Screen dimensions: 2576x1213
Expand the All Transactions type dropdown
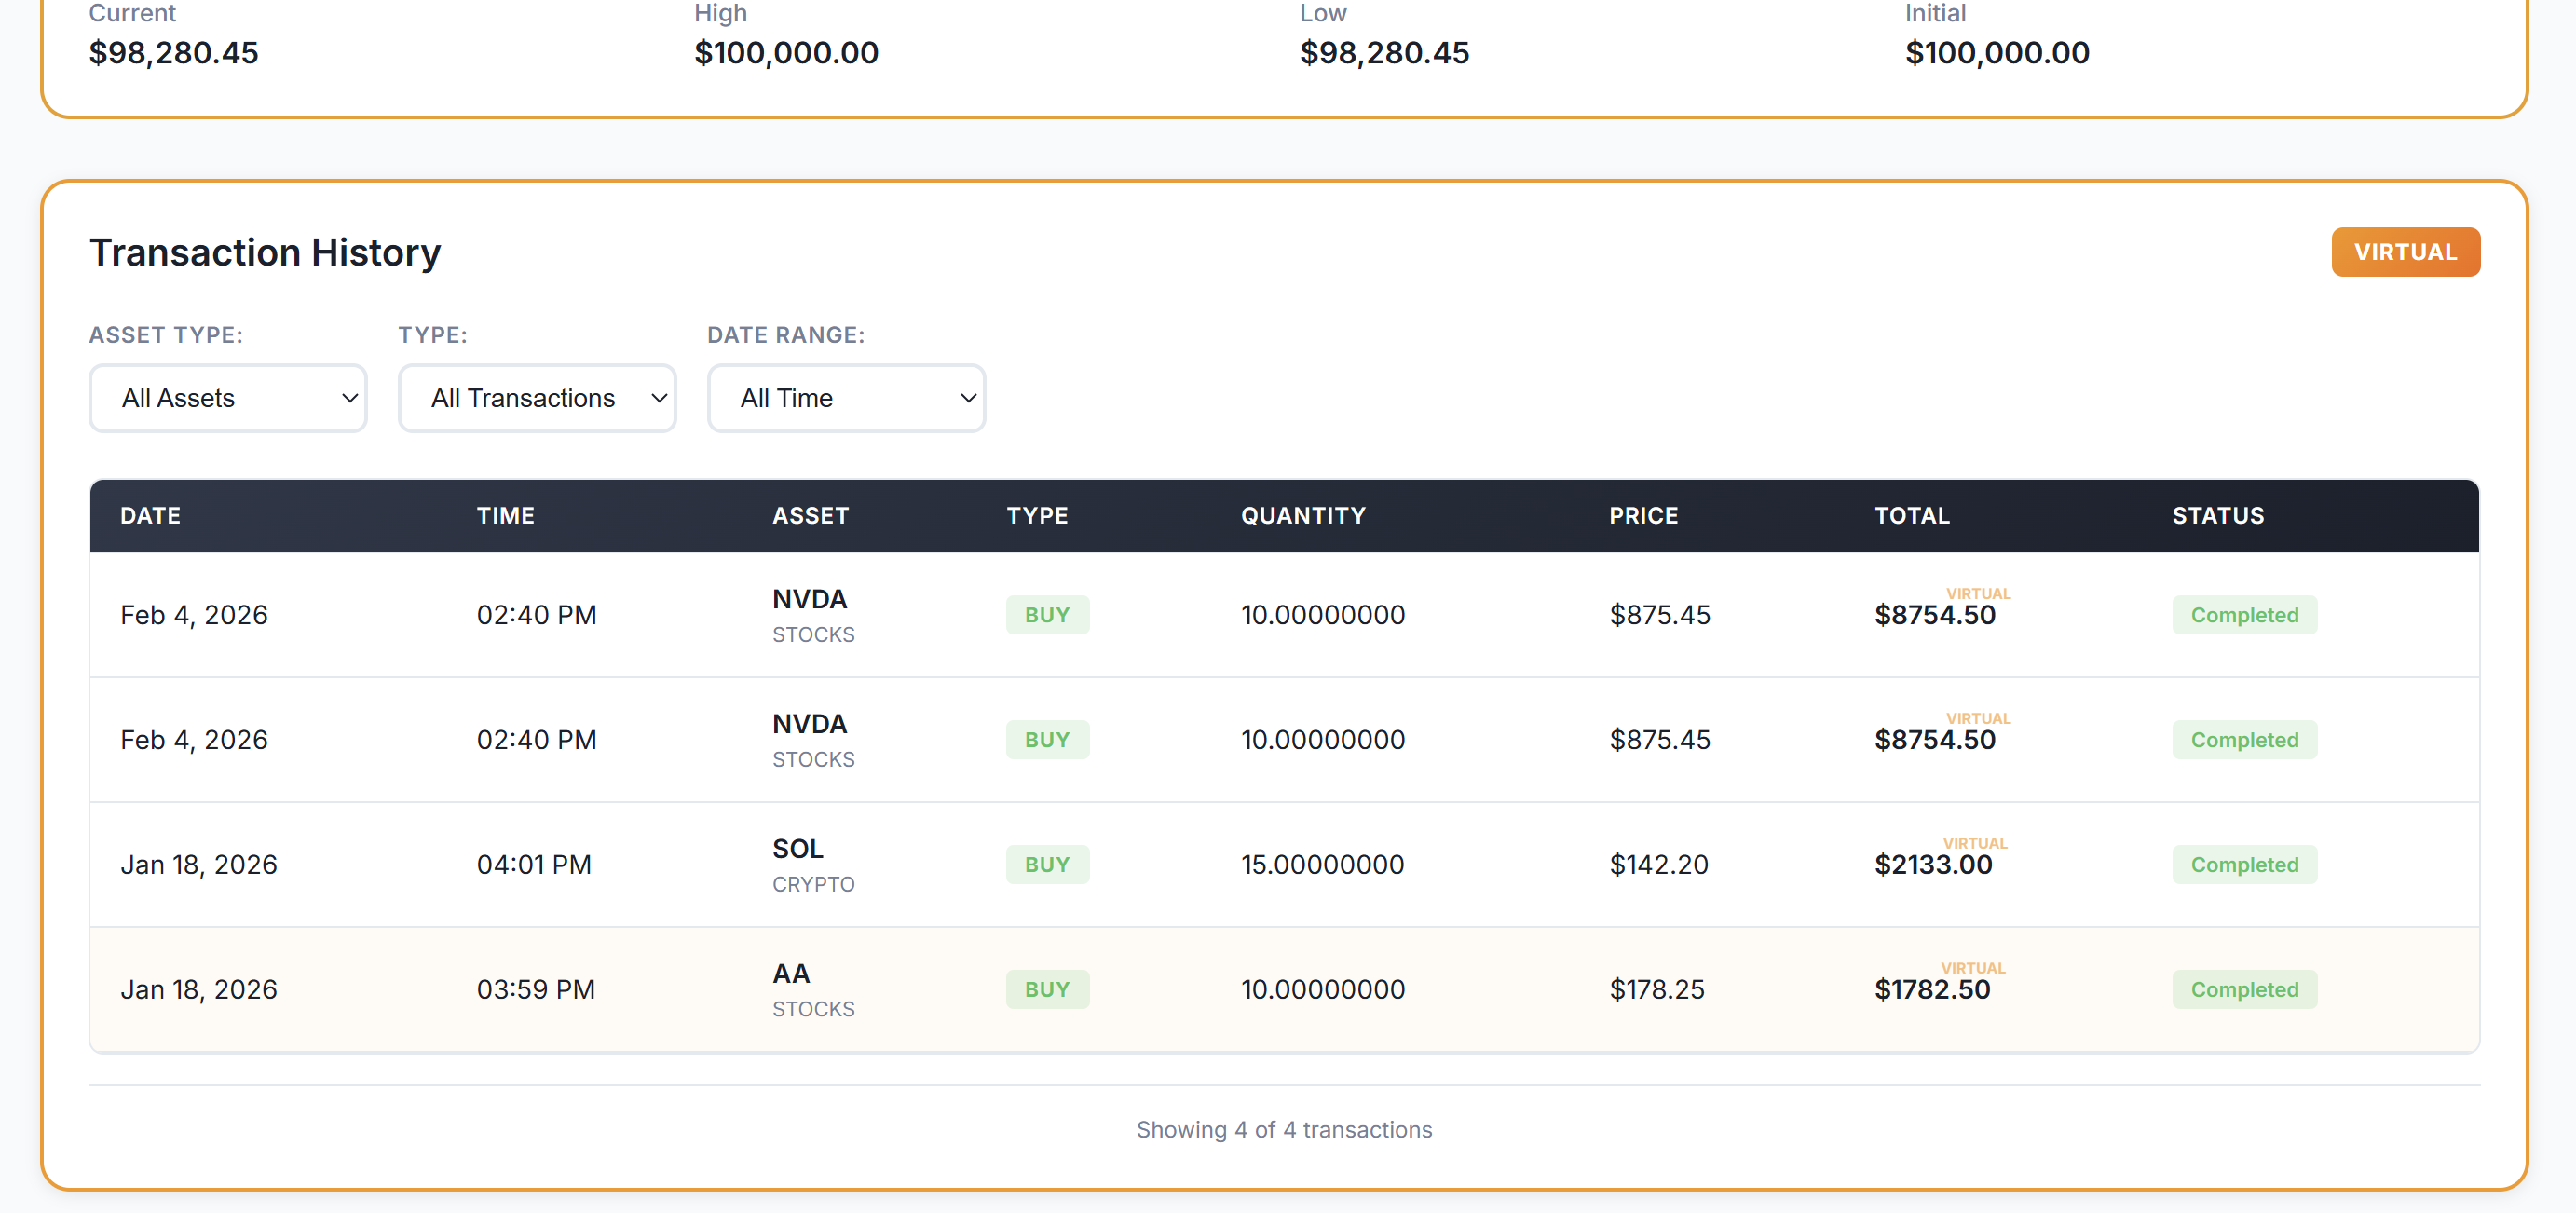pos(537,398)
